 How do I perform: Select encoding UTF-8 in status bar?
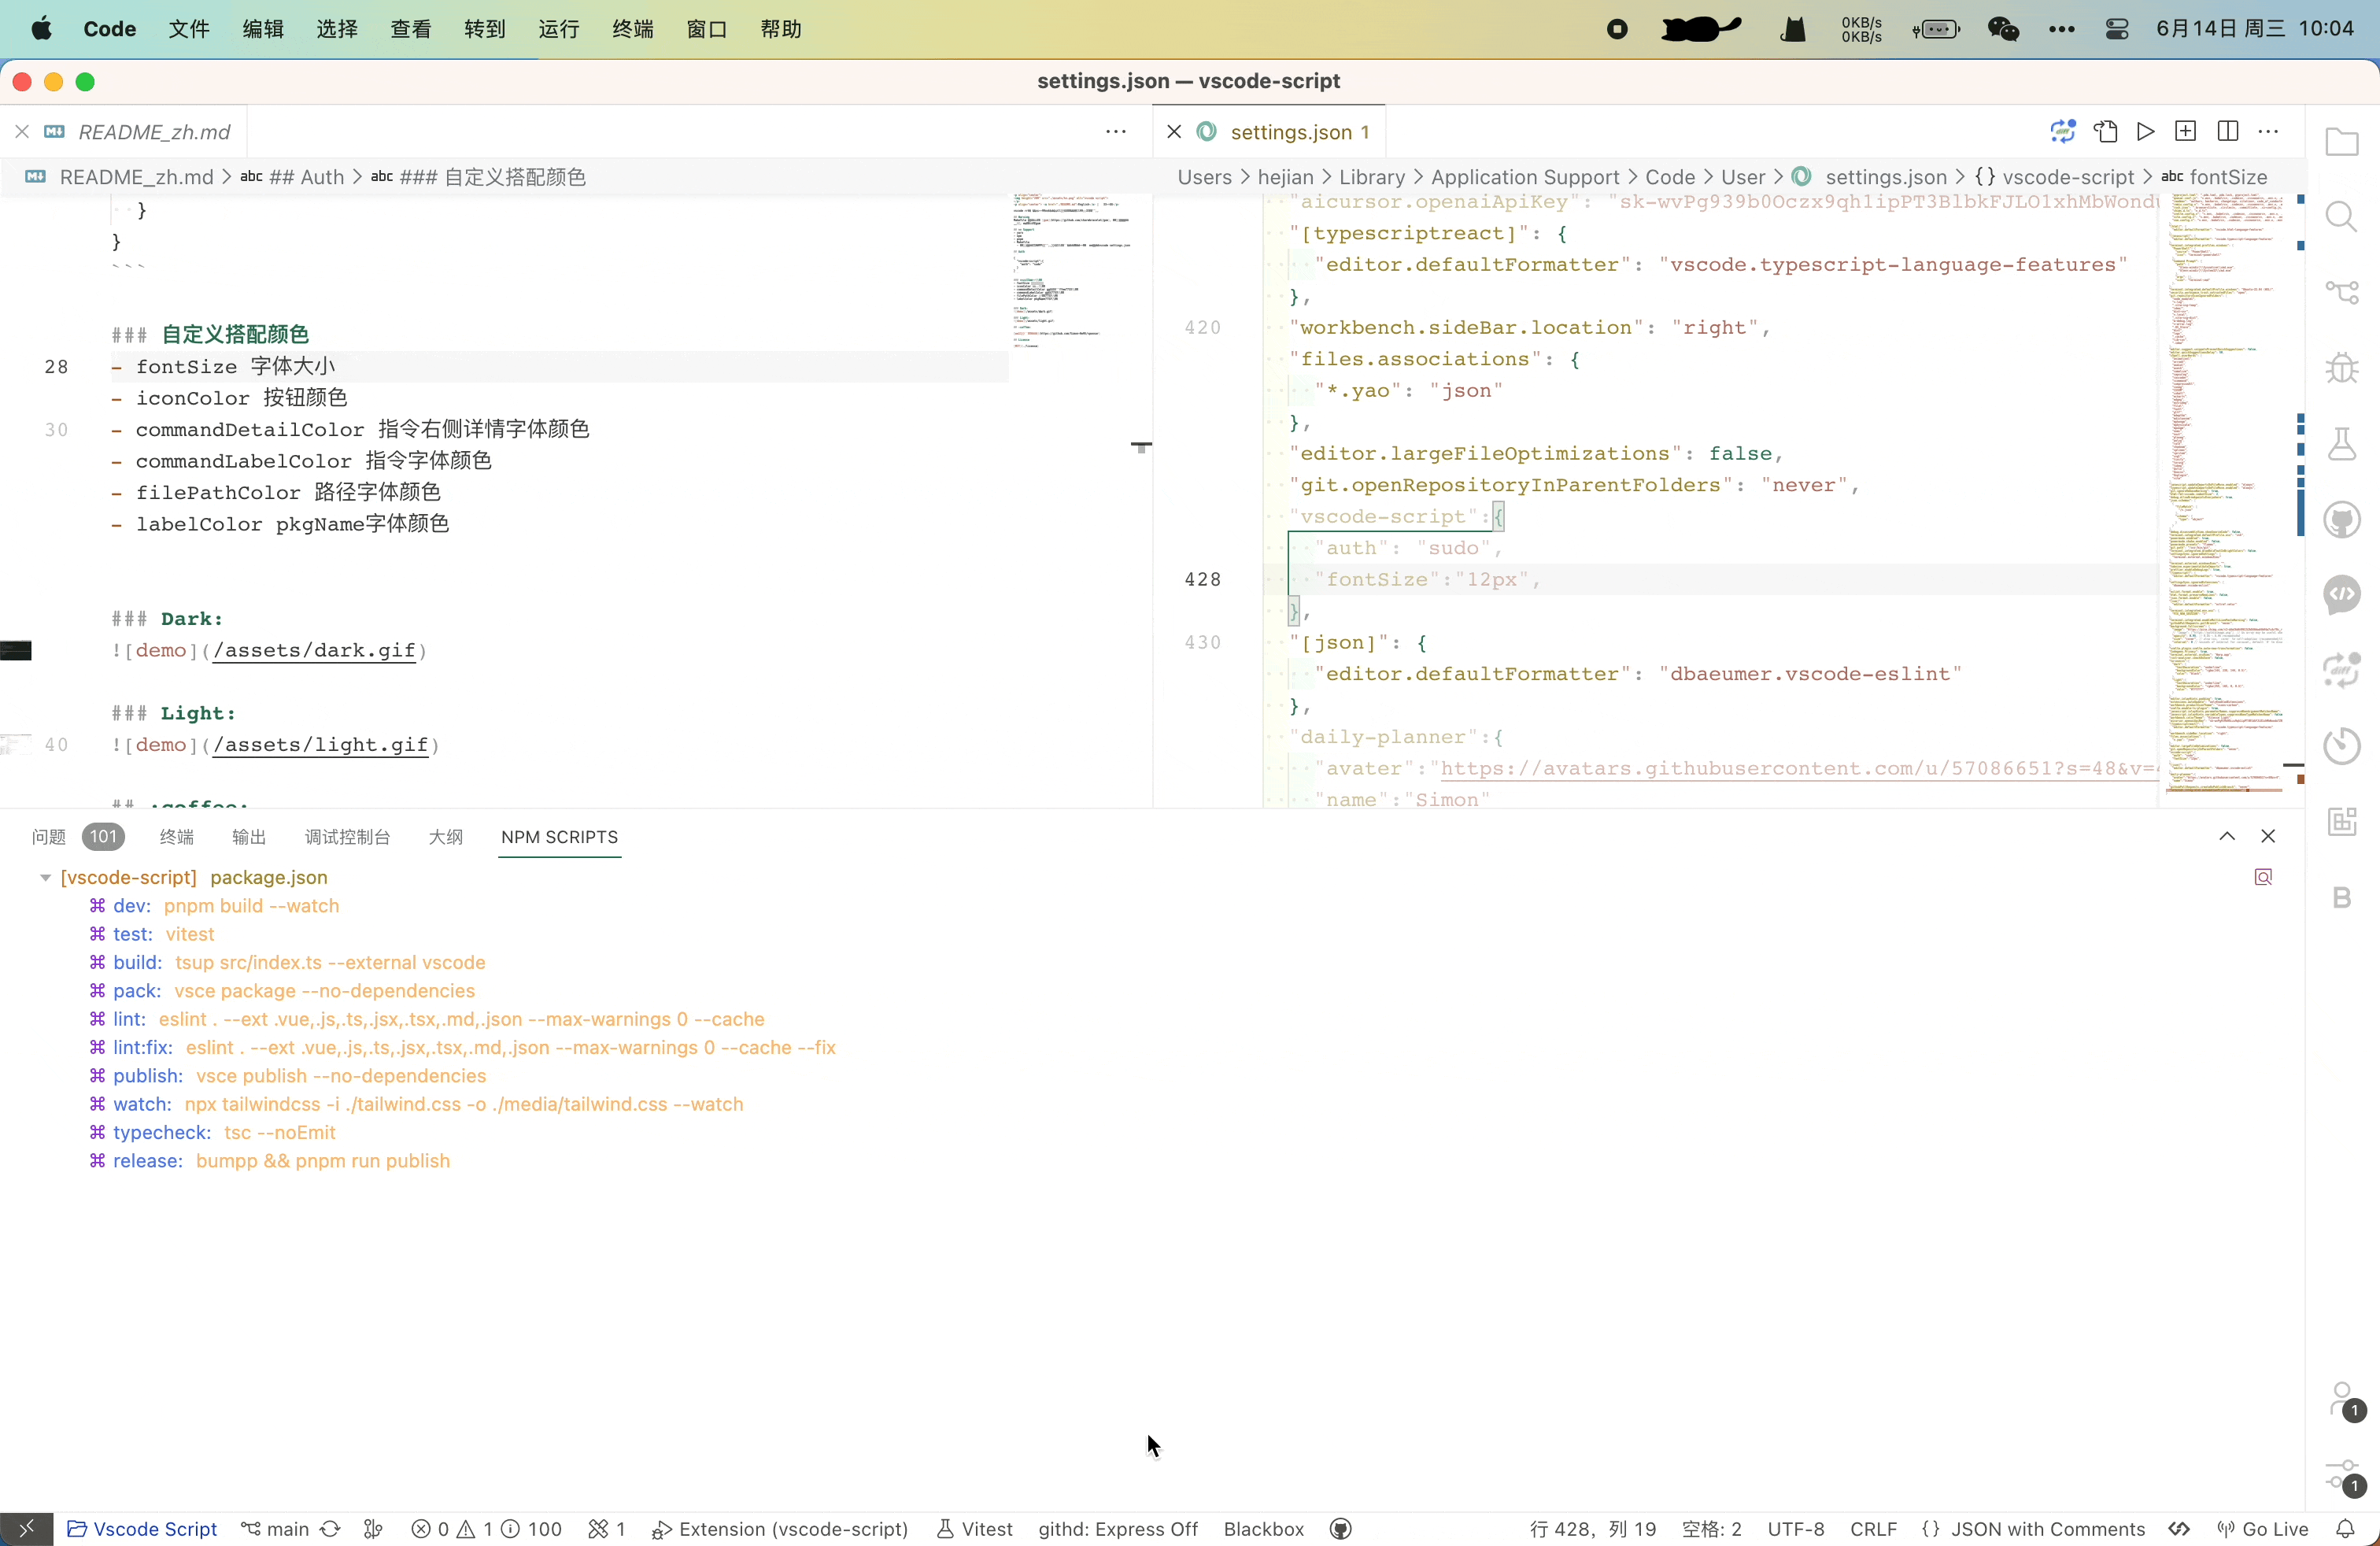pyautogui.click(x=1796, y=1529)
